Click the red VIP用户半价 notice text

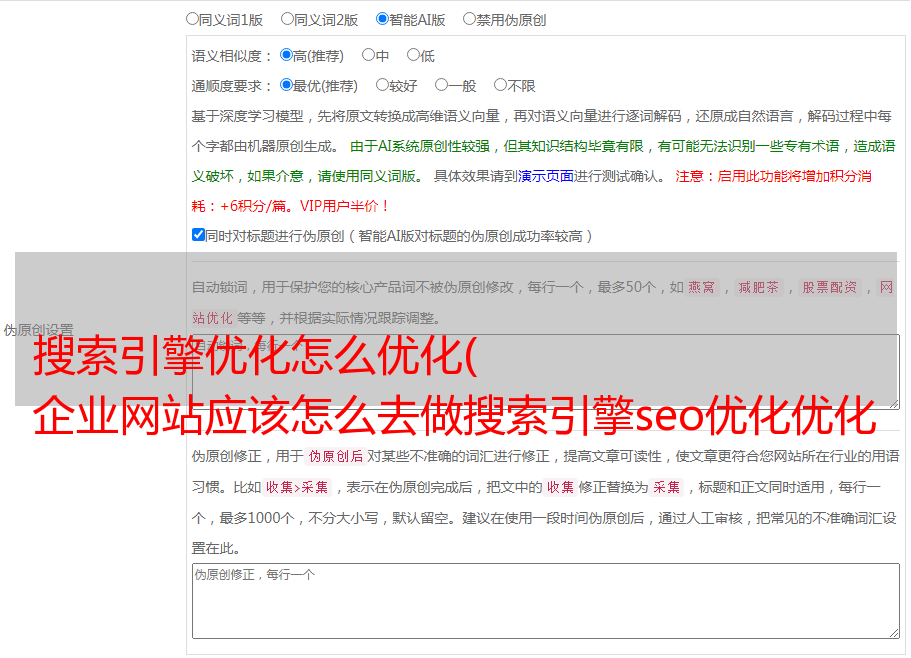[x=344, y=206]
